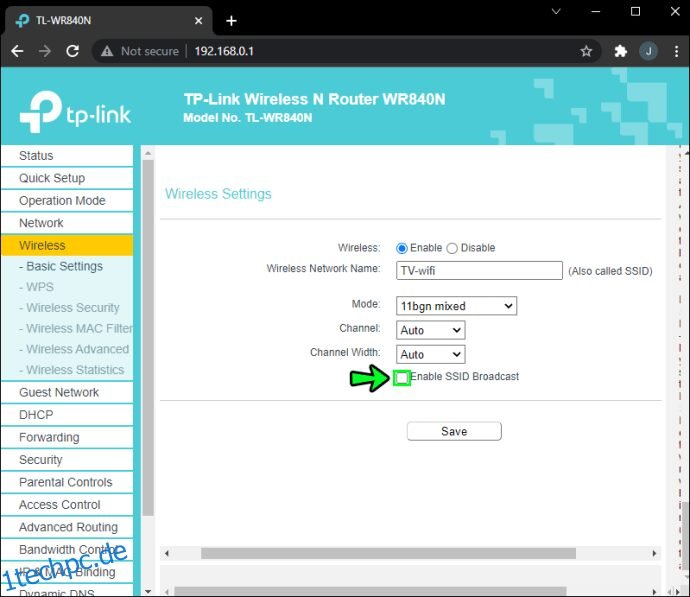
Task: Open Quick Setup in the sidebar
Action: pyautogui.click(x=67, y=178)
